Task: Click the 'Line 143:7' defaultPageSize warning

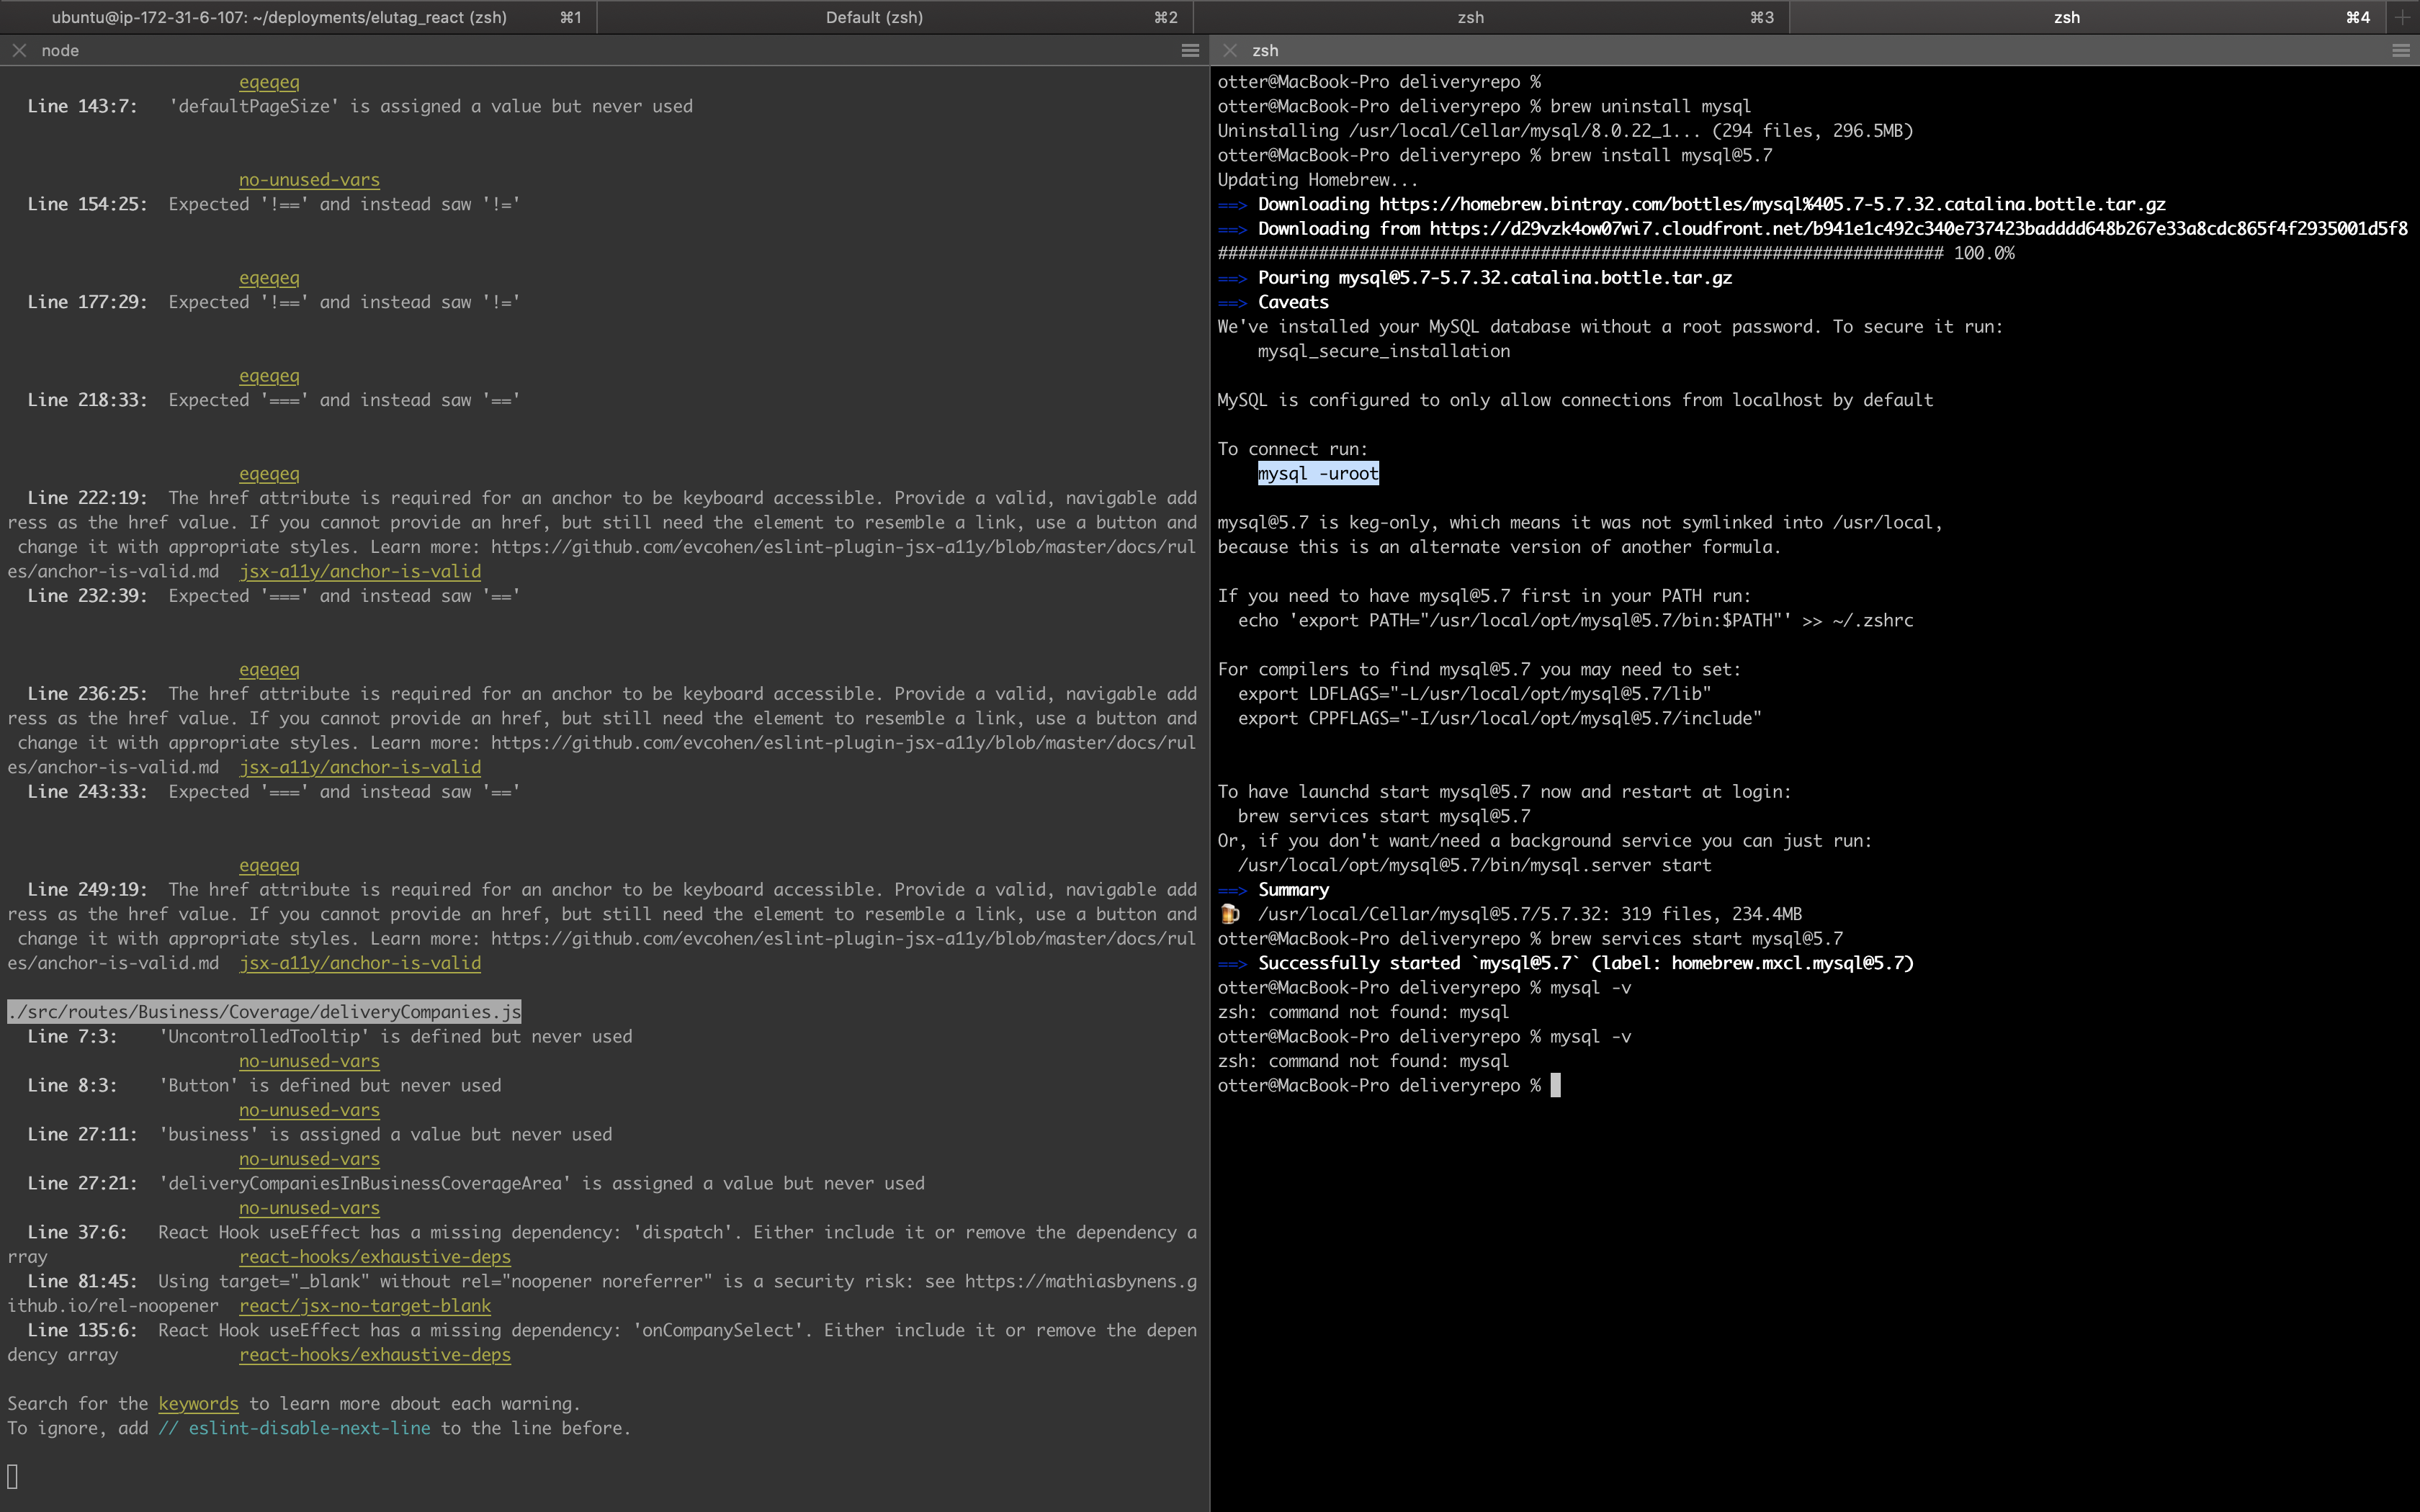Action: click(x=360, y=107)
